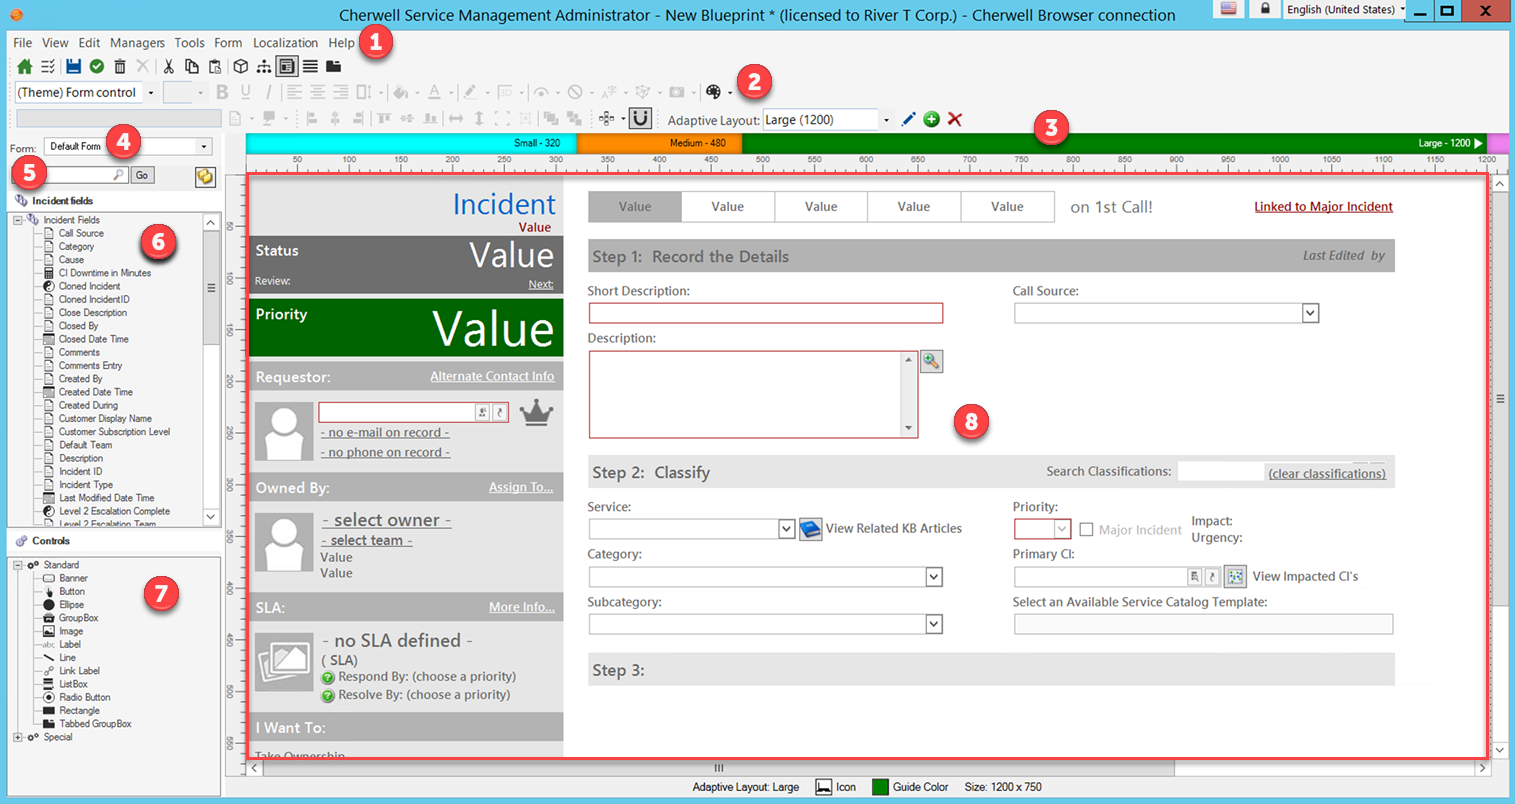This screenshot has height=804, width=1515.
Task: Open the Managers menu
Action: (137, 43)
